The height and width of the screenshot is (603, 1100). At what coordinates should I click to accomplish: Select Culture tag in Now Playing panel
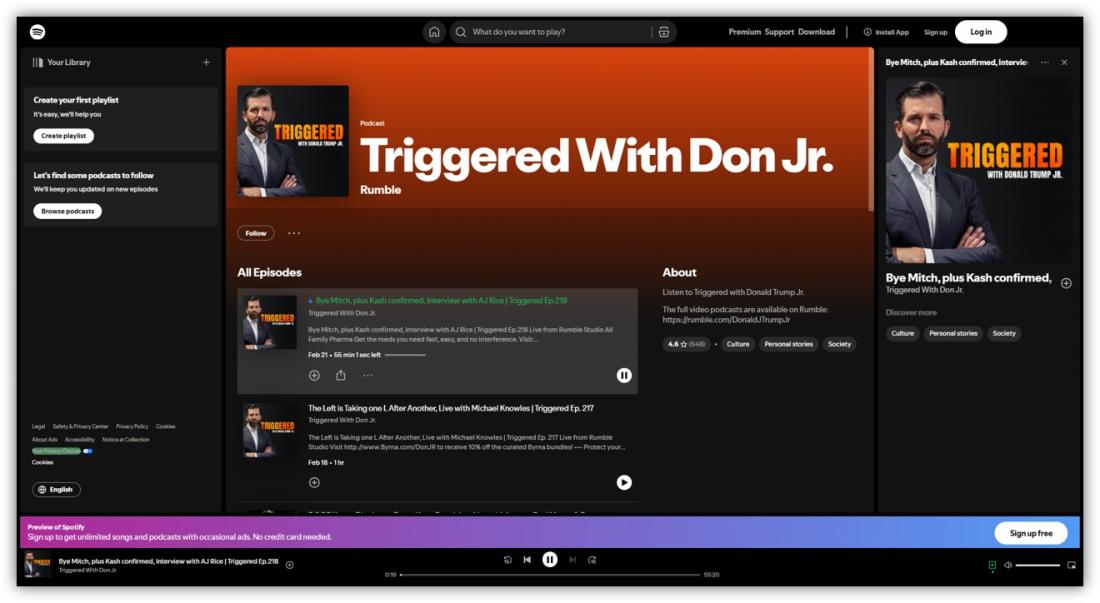[902, 334]
